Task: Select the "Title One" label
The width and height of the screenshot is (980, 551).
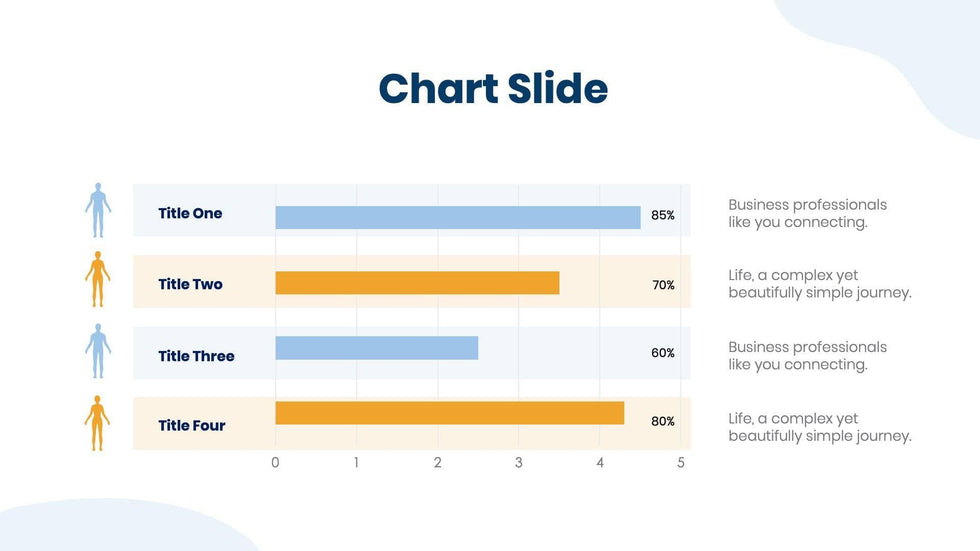Action: (x=190, y=213)
